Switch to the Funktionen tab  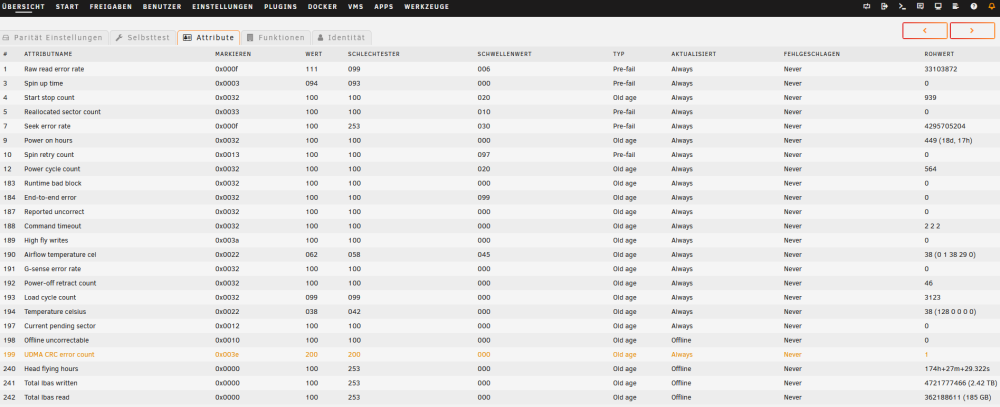[x=276, y=38]
